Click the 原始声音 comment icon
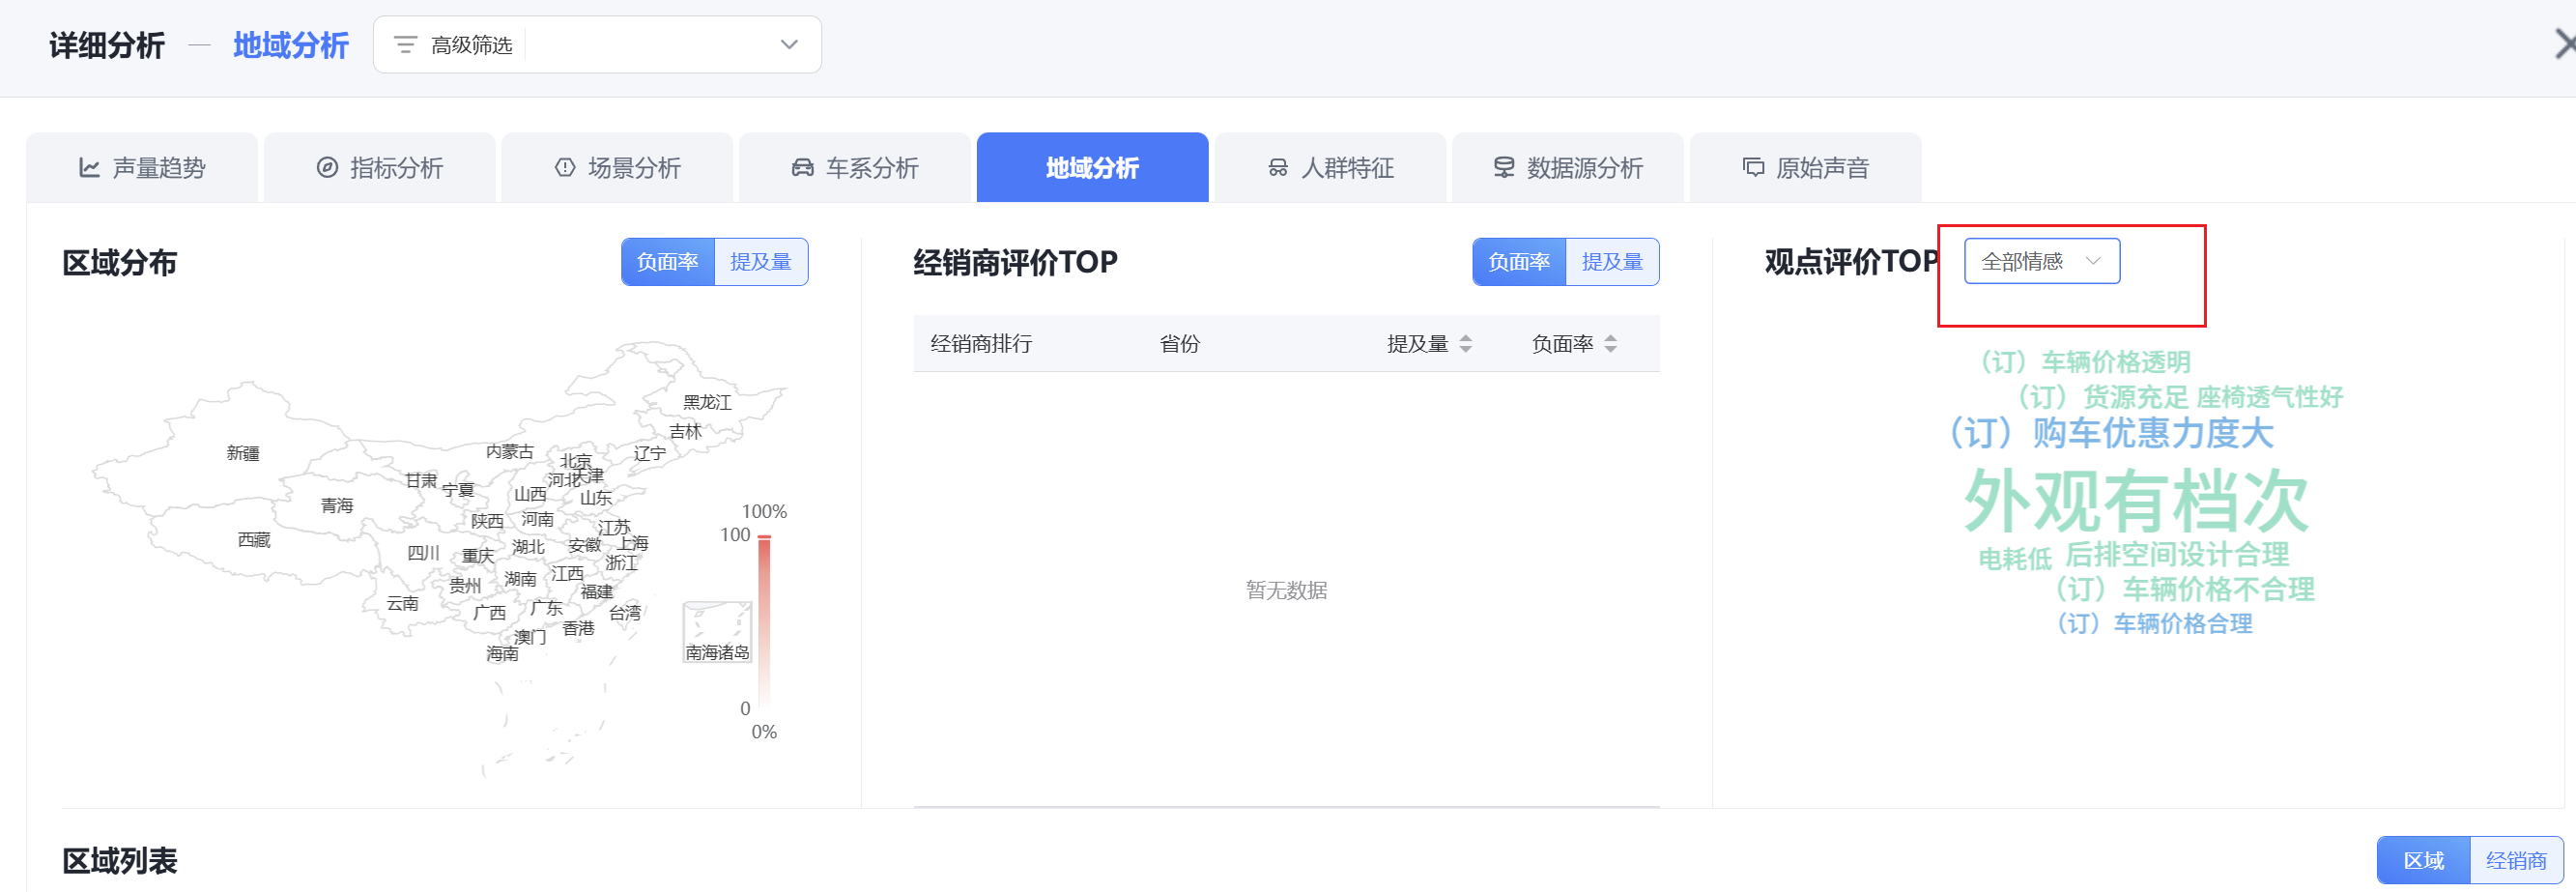The width and height of the screenshot is (2576, 892). pos(1753,168)
